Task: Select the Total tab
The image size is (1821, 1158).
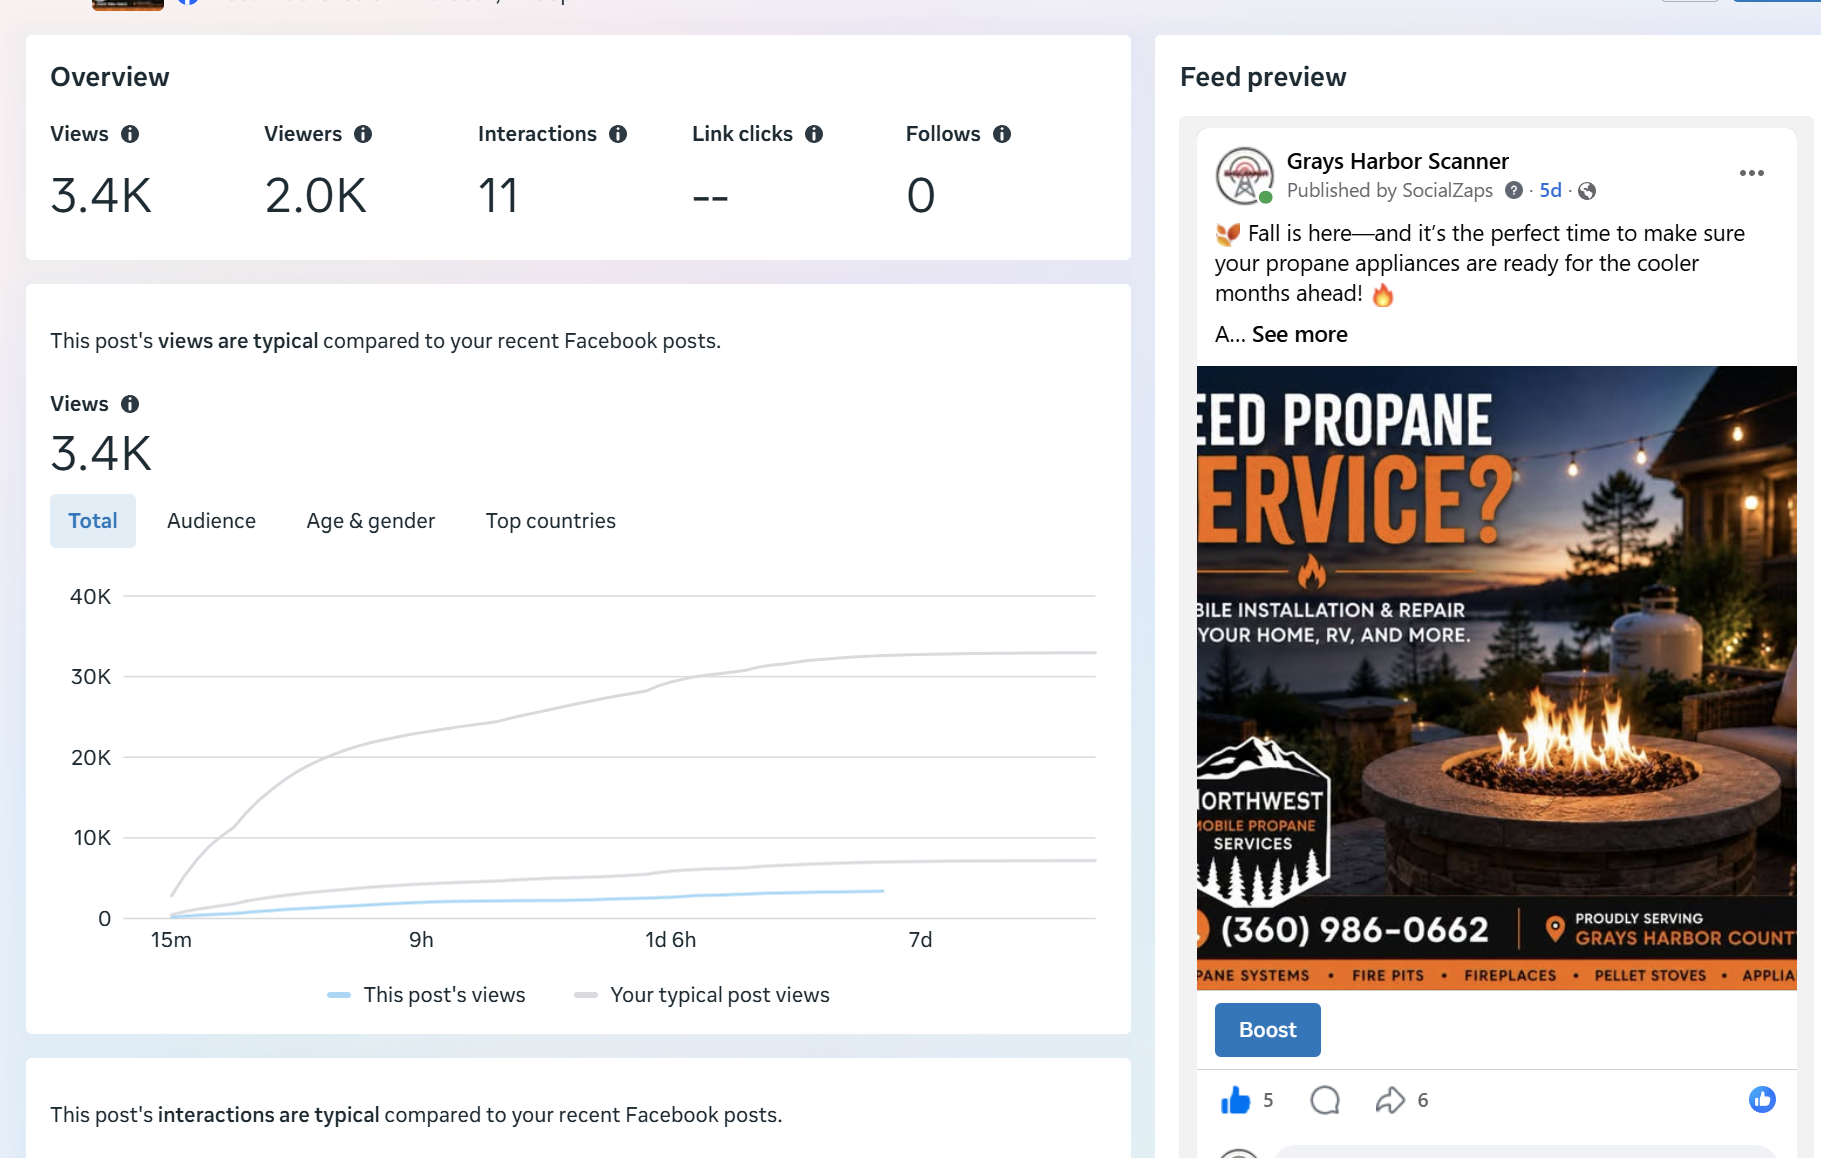Action: (x=93, y=521)
